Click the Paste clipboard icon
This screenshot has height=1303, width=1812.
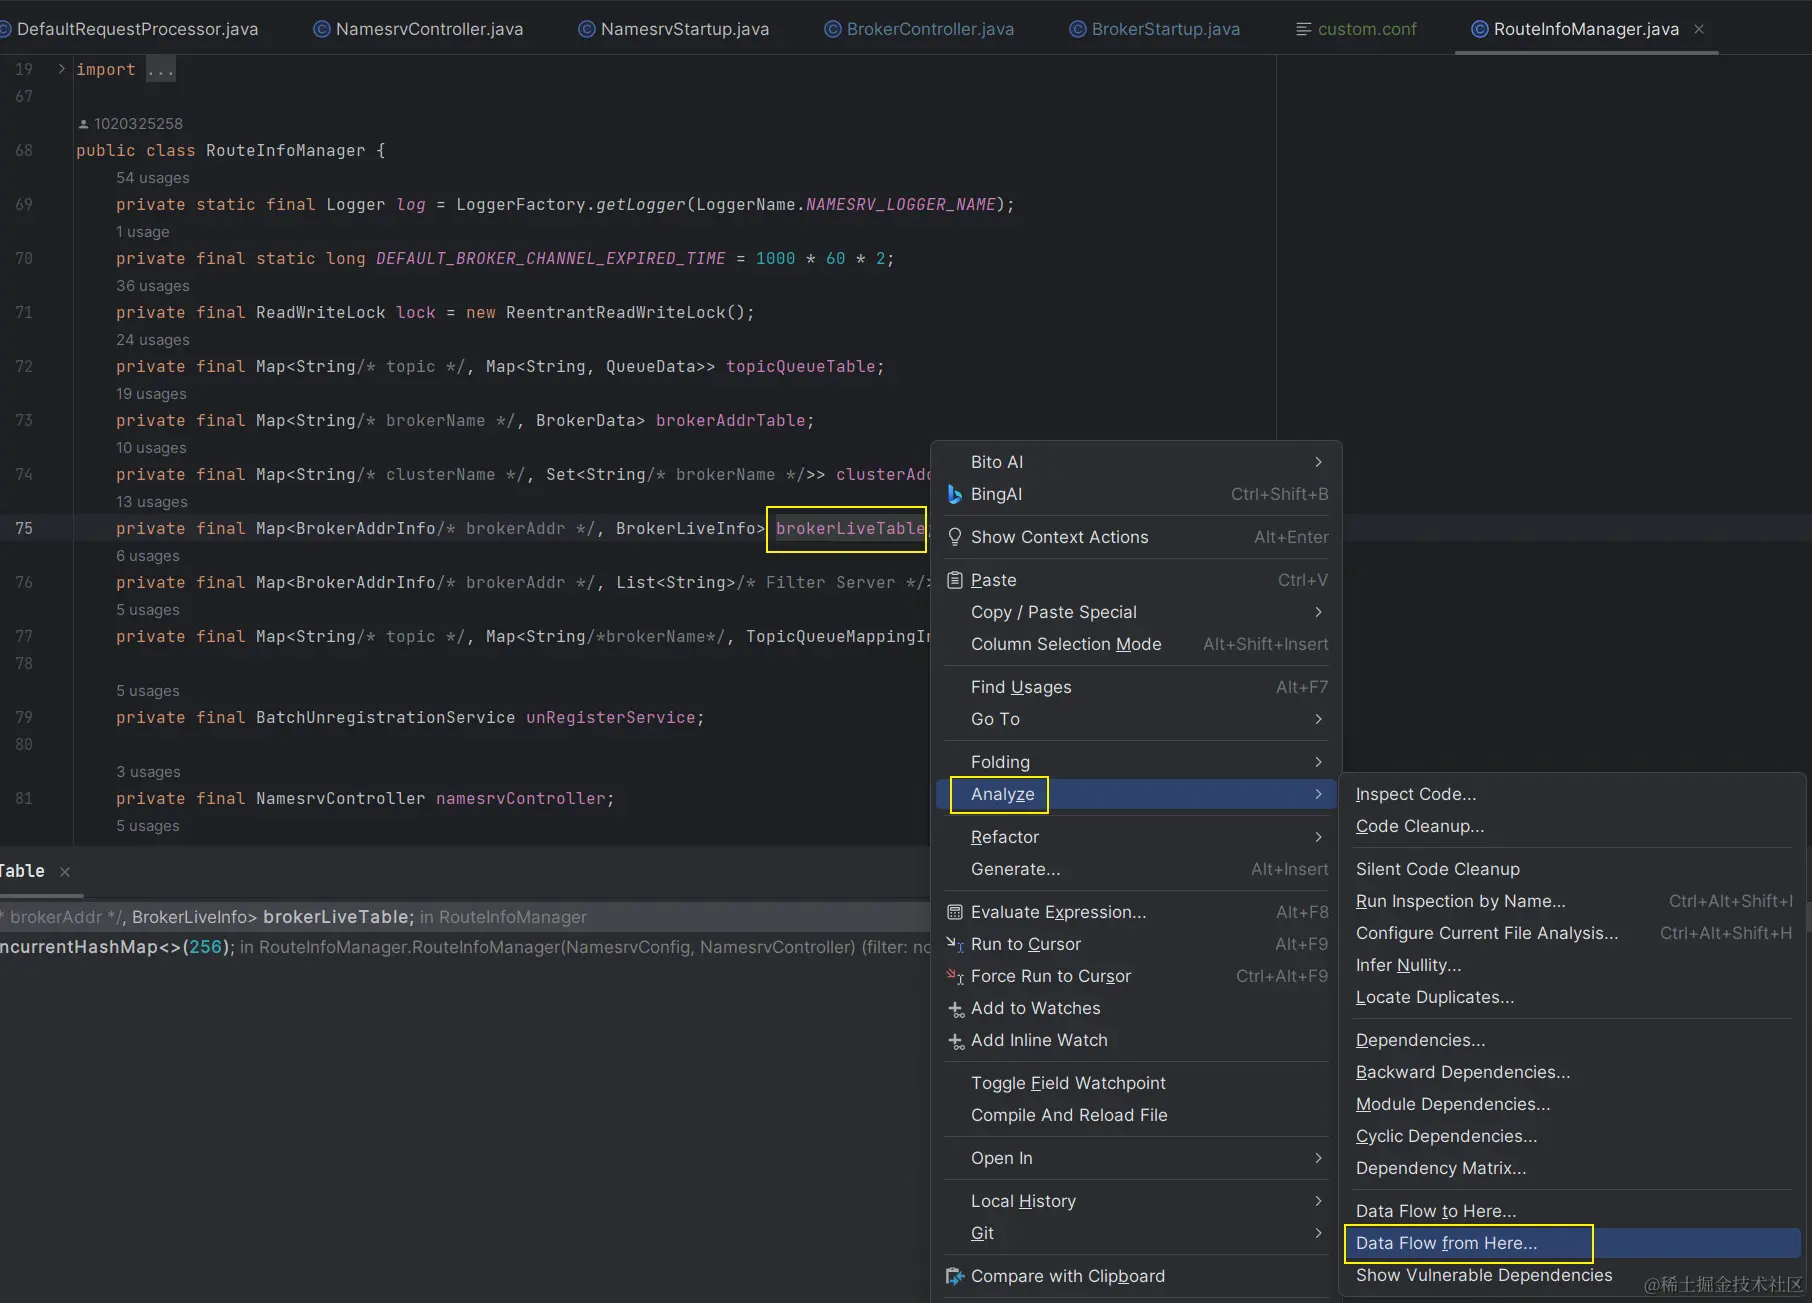955,580
